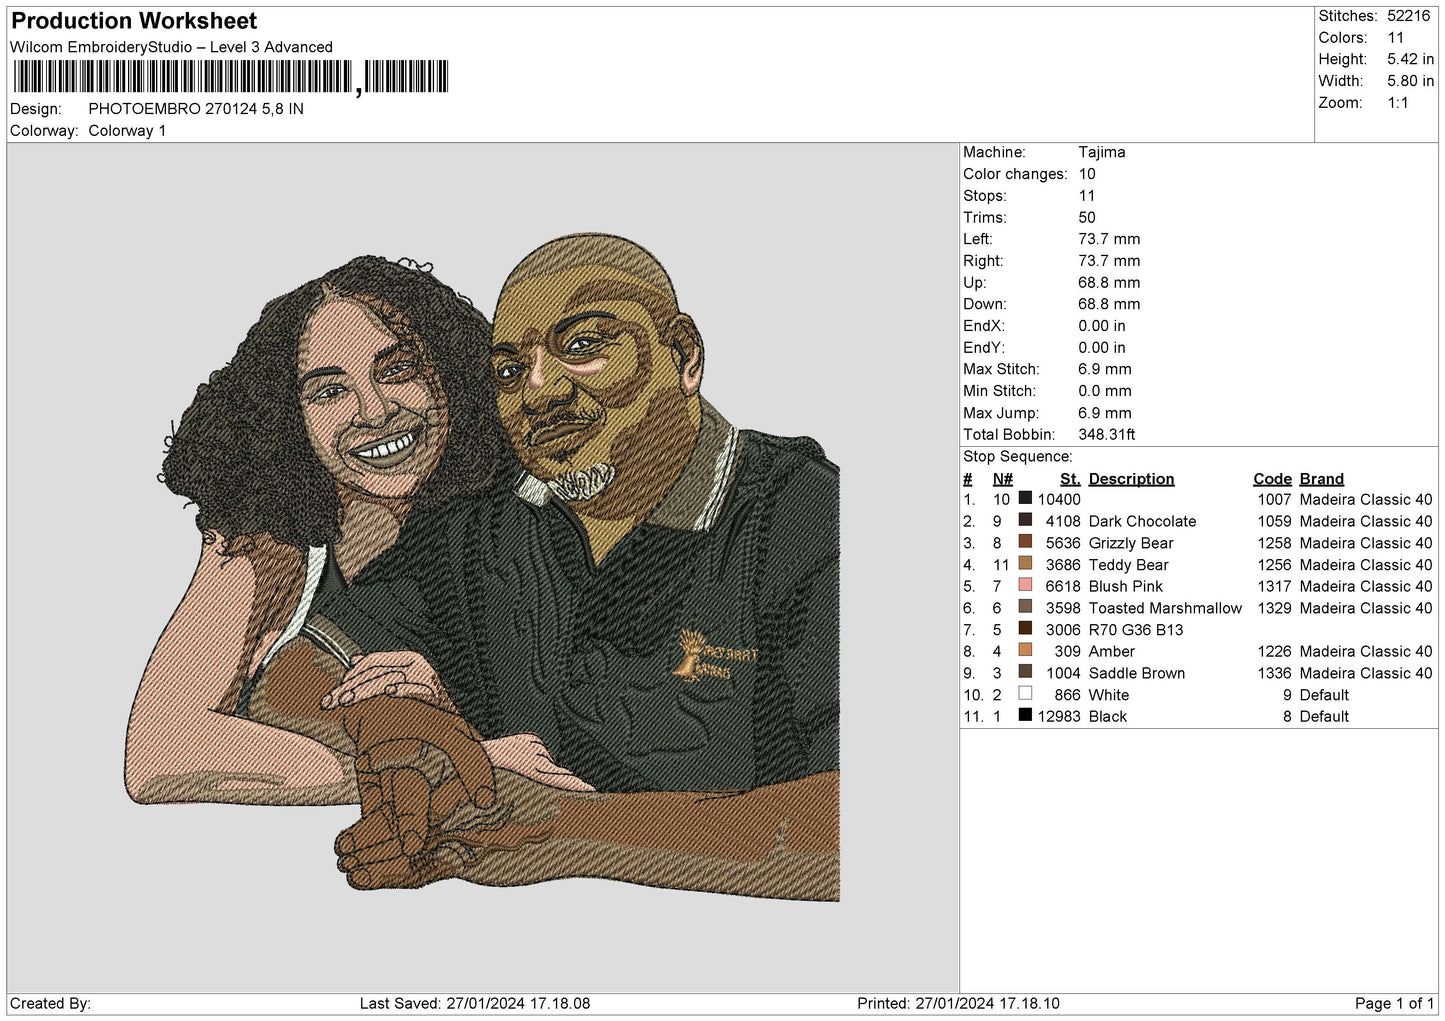Click the St. column header

pyautogui.click(x=1070, y=479)
